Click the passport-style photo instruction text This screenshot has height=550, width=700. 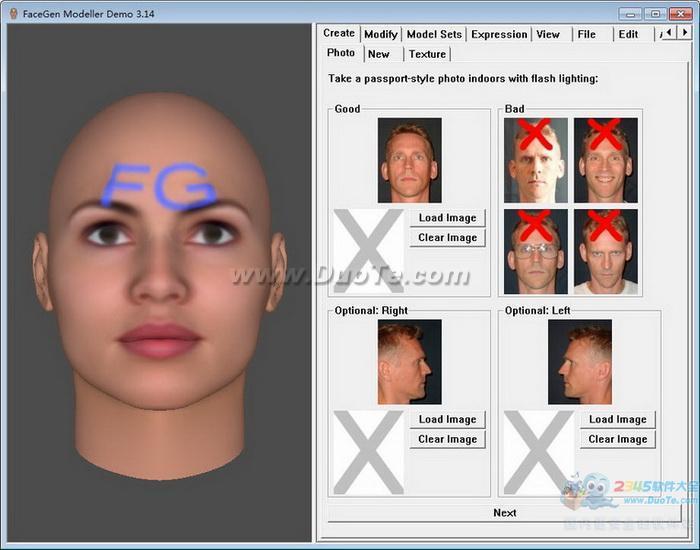pyautogui.click(x=463, y=79)
